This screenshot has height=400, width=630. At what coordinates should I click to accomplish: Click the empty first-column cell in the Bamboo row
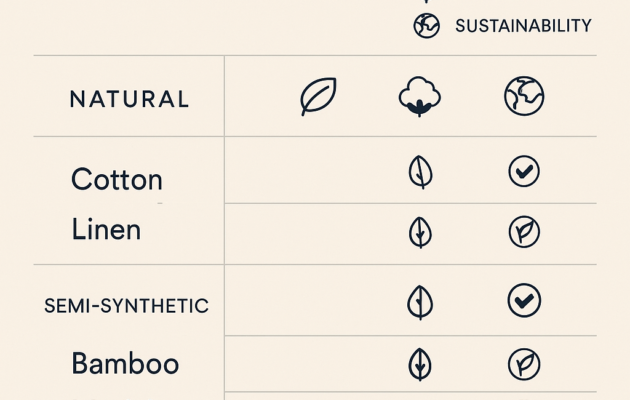(x=318, y=364)
